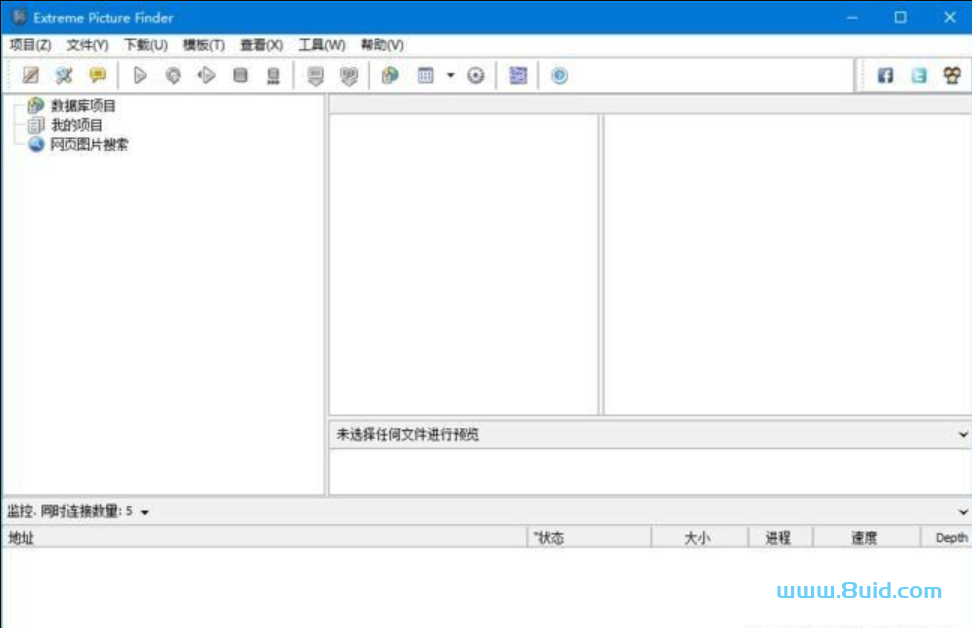
Task: Sort by the Depth column header
Action: [x=947, y=537]
